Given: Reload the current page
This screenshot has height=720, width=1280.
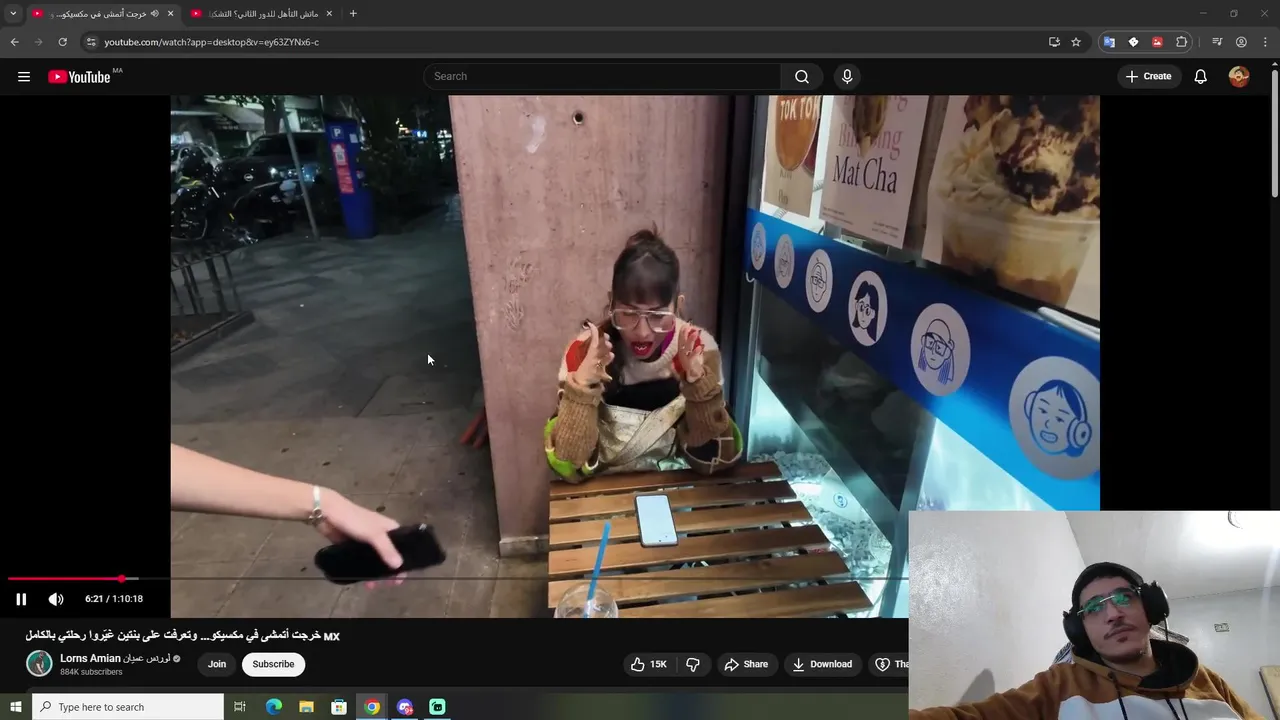Looking at the screenshot, I should tap(62, 42).
